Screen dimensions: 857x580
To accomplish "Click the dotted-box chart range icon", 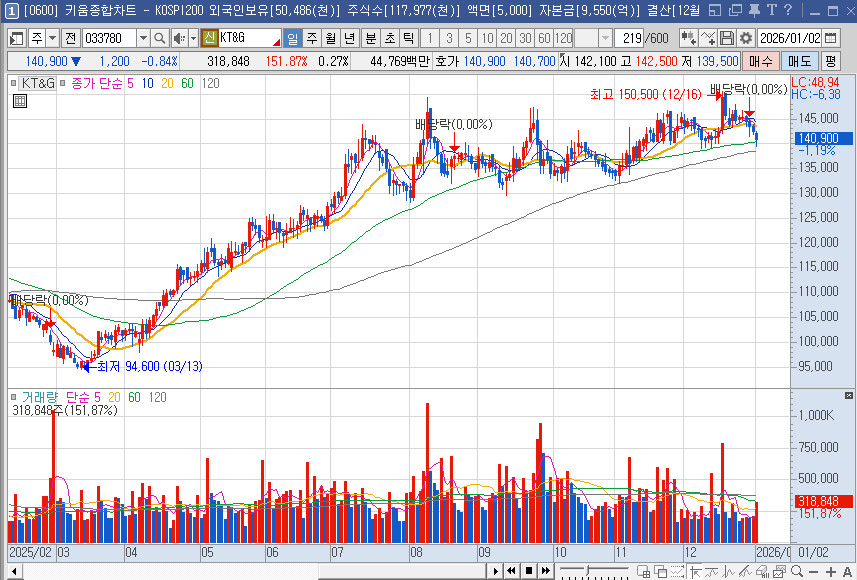I will (x=678, y=572).
